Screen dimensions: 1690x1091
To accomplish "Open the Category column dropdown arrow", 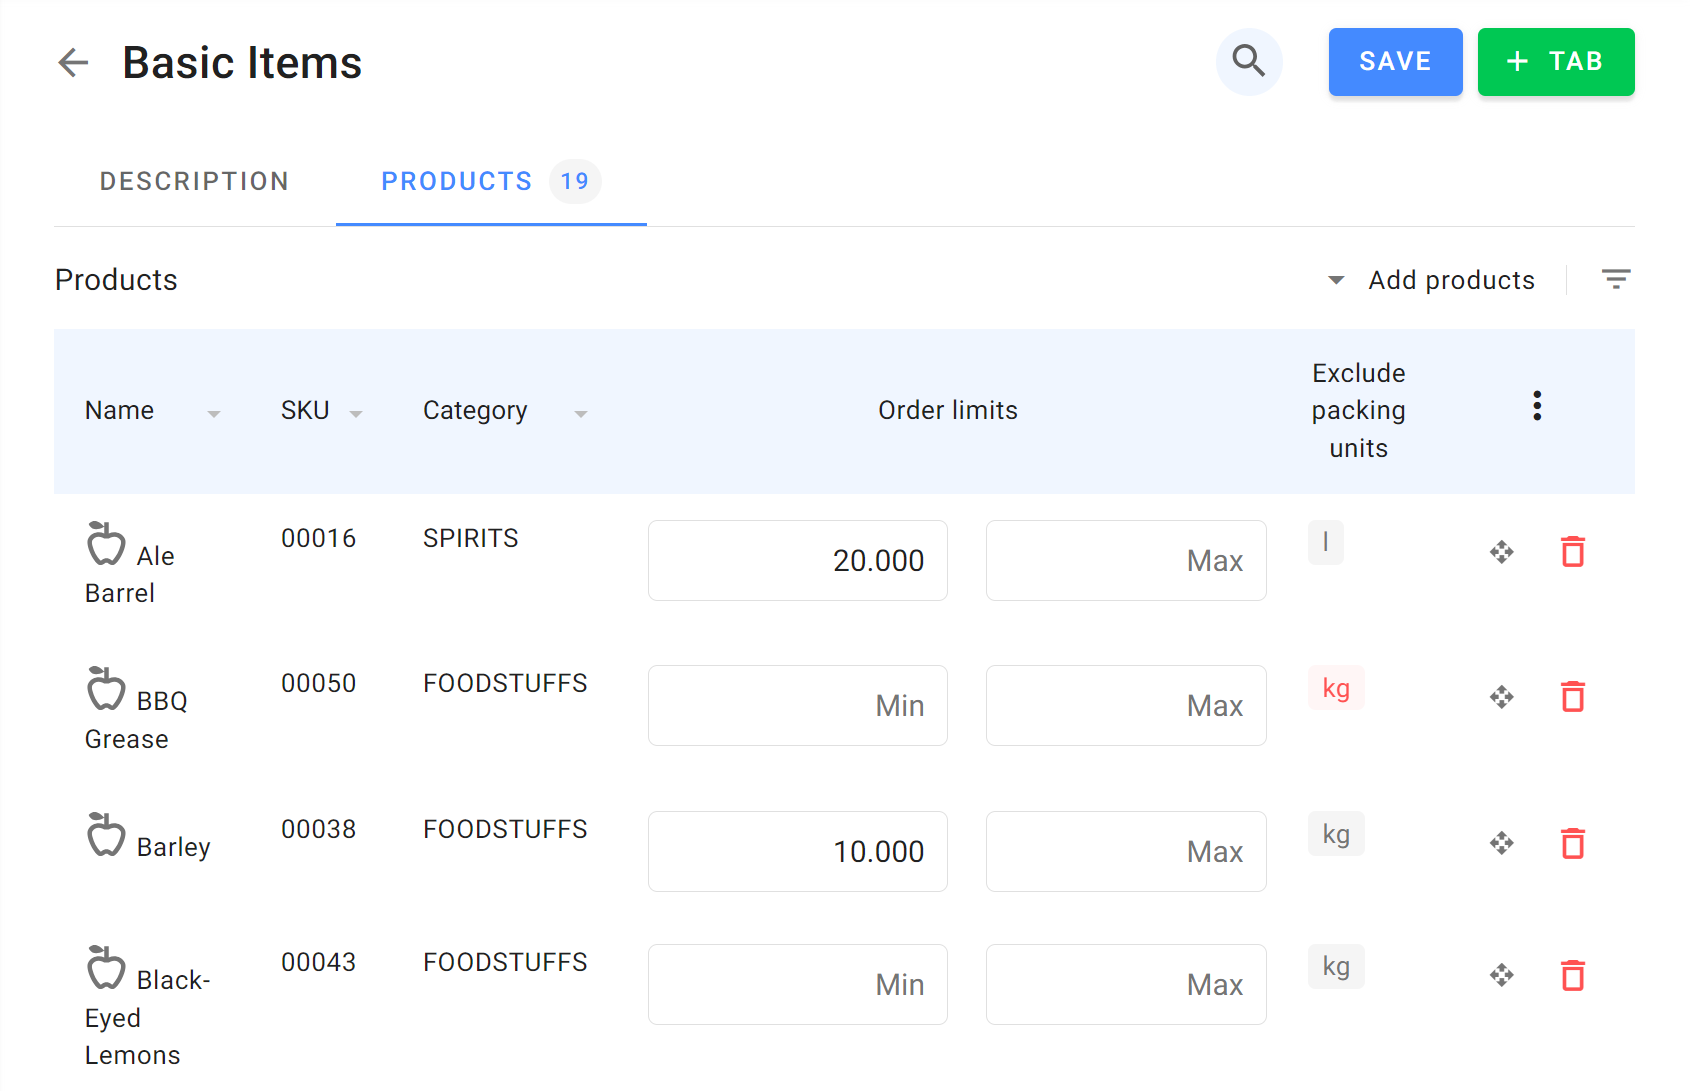I will pyautogui.click(x=580, y=413).
